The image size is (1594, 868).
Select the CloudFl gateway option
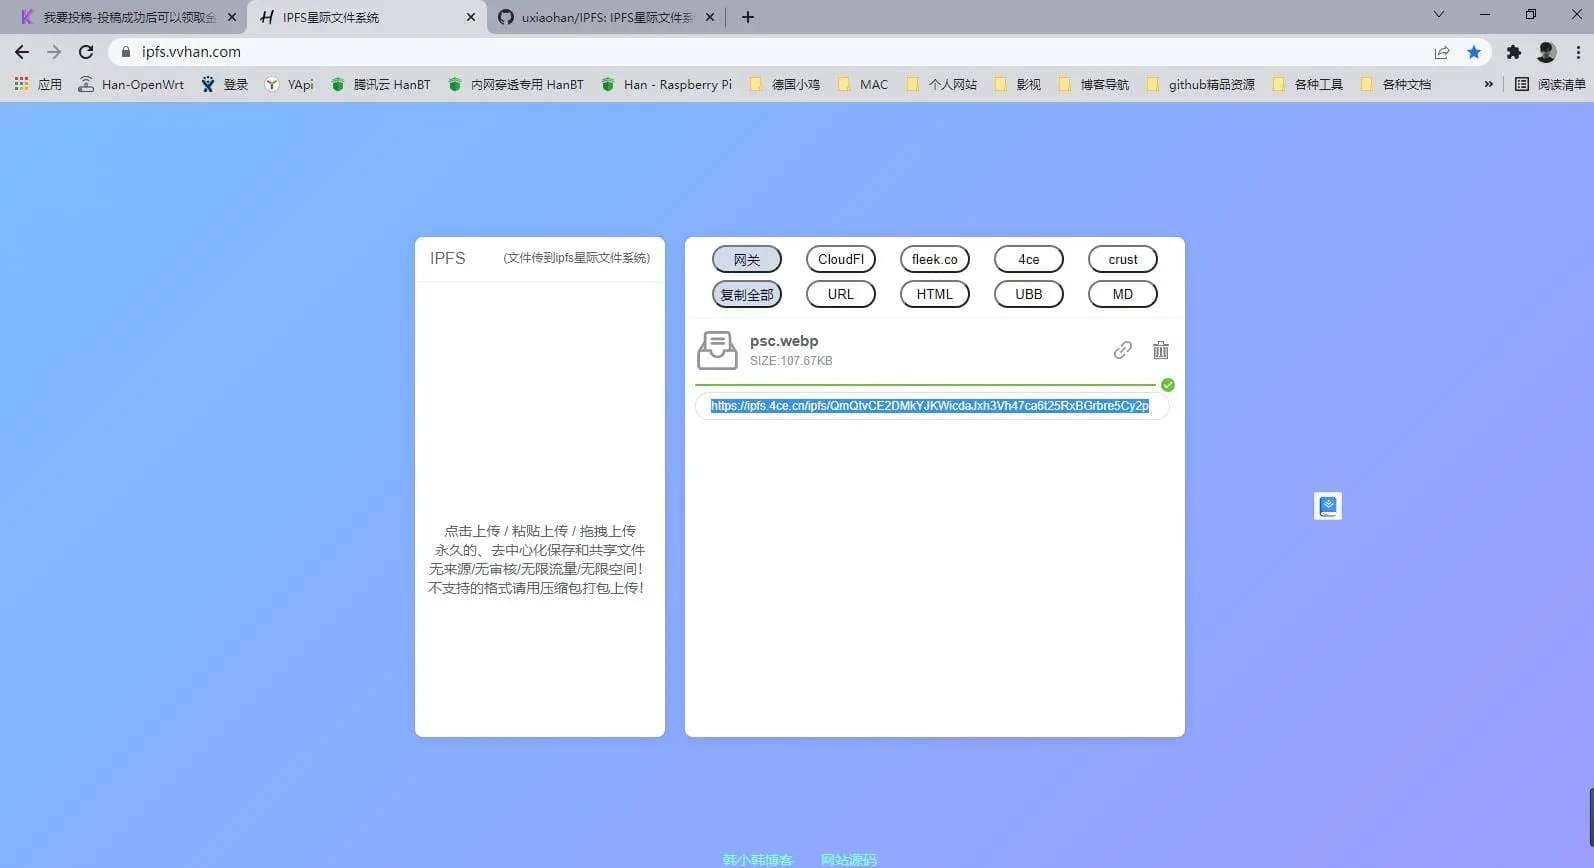840,259
